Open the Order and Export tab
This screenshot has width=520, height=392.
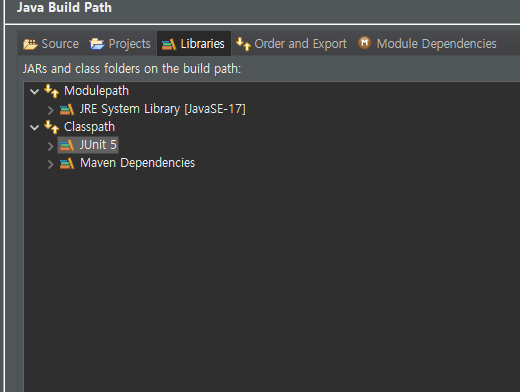(x=291, y=44)
